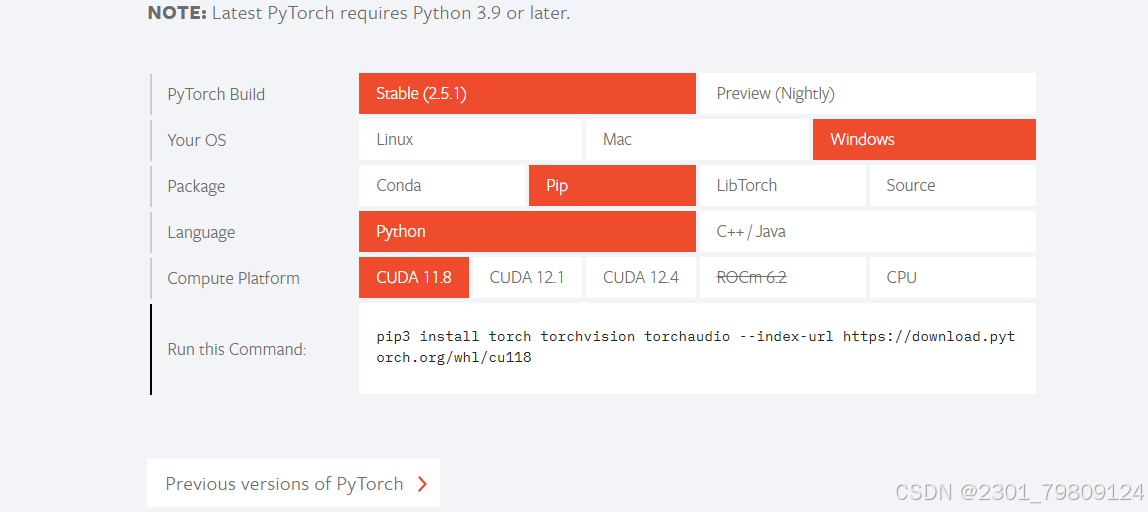The width and height of the screenshot is (1148, 512).
Task: Select CUDA 11.8 compute platform
Action: point(414,278)
